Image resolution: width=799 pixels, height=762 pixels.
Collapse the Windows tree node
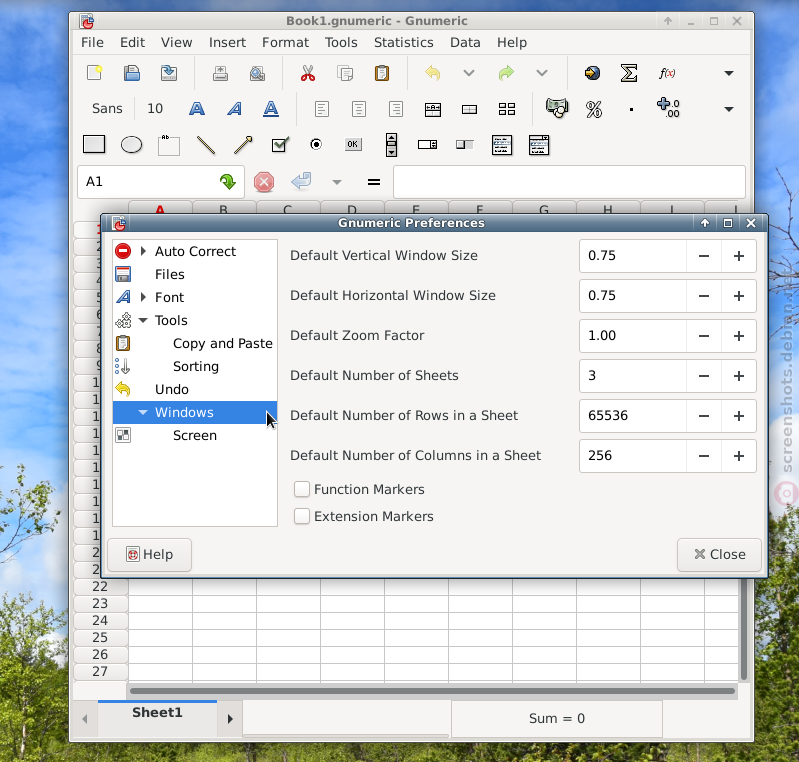pos(143,412)
